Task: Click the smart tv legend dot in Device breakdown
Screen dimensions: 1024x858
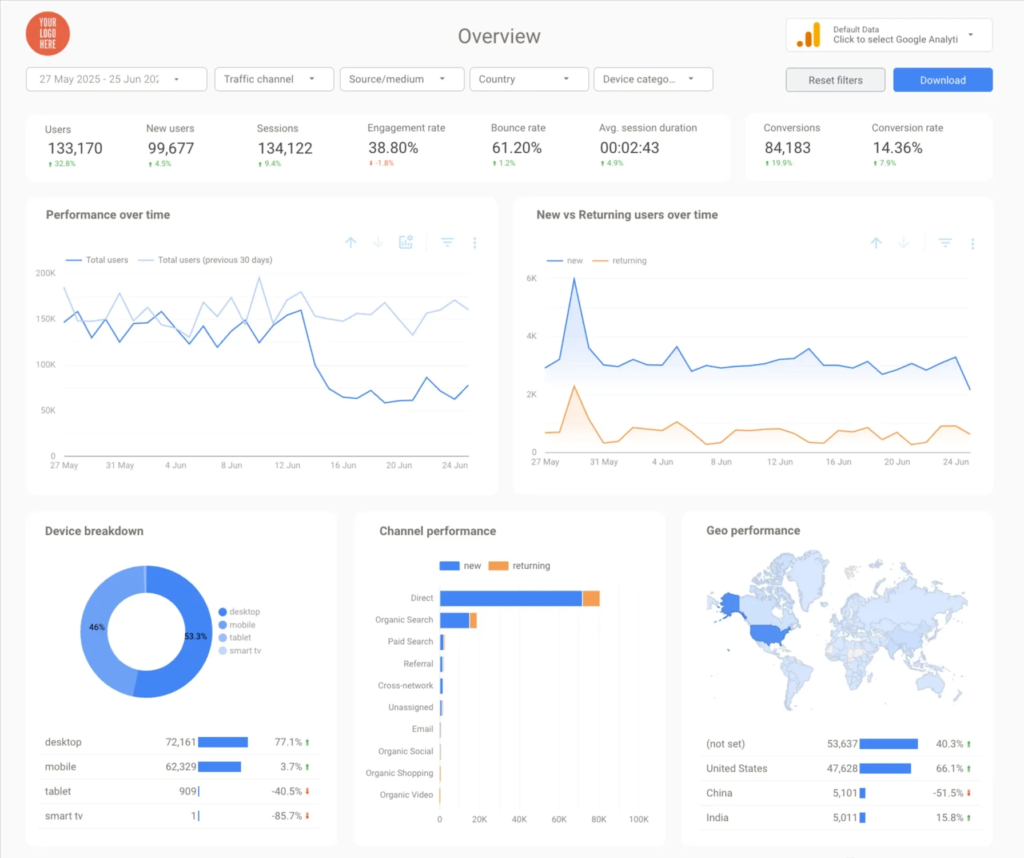Action: coord(223,651)
